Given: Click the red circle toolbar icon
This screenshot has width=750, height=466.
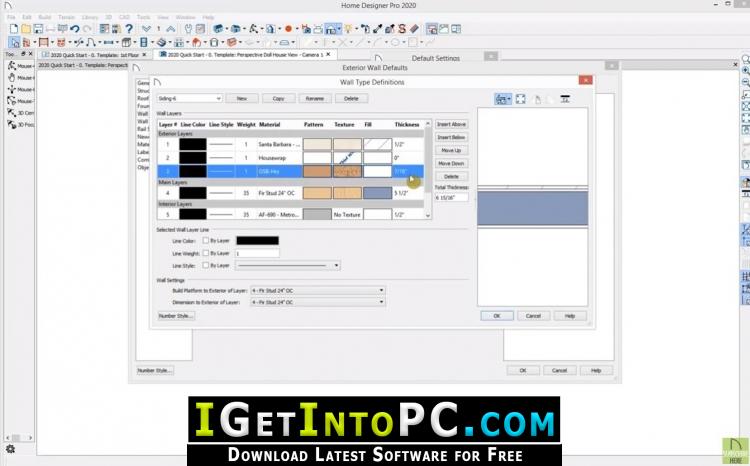Looking at the screenshot, I should pos(288,29).
